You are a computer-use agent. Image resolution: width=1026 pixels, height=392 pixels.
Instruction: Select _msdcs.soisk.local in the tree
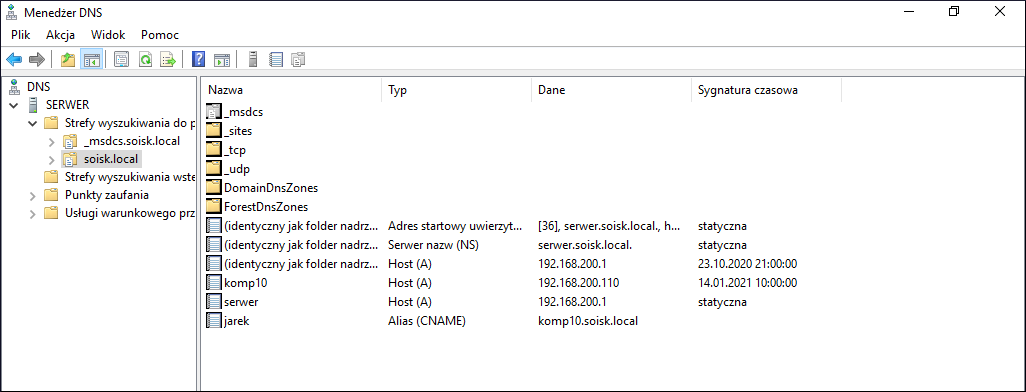click(x=132, y=141)
